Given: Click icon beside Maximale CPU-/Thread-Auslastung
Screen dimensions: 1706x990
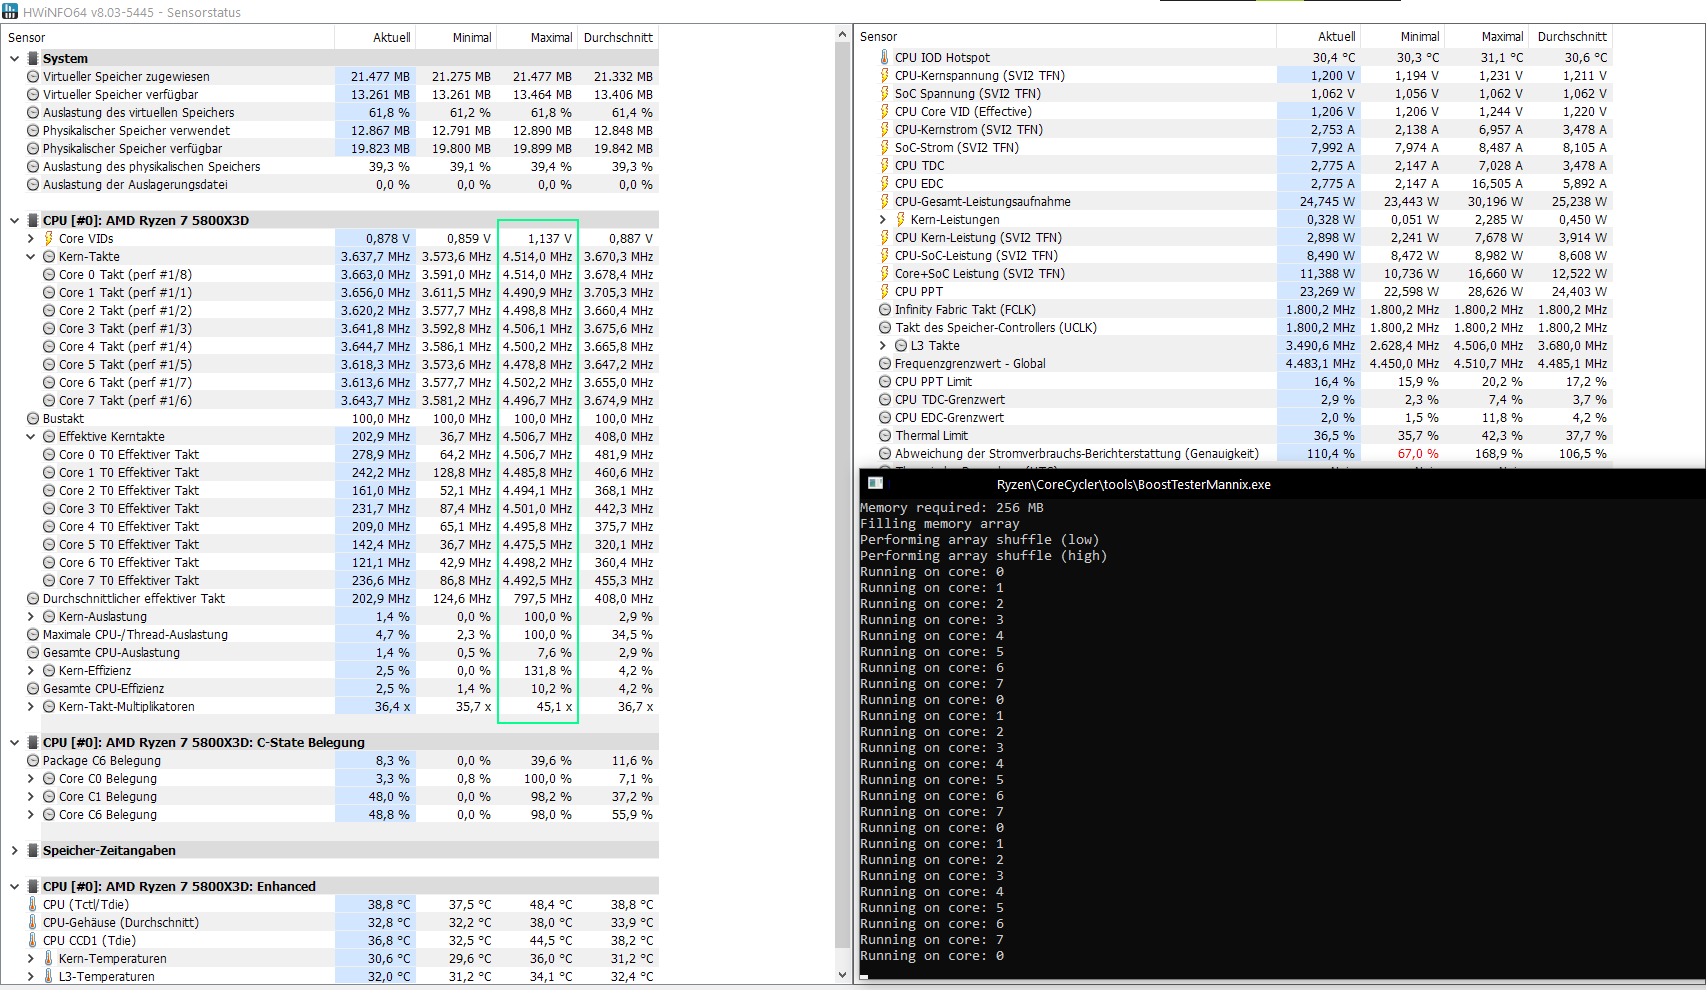Looking at the screenshot, I should click(x=33, y=634).
